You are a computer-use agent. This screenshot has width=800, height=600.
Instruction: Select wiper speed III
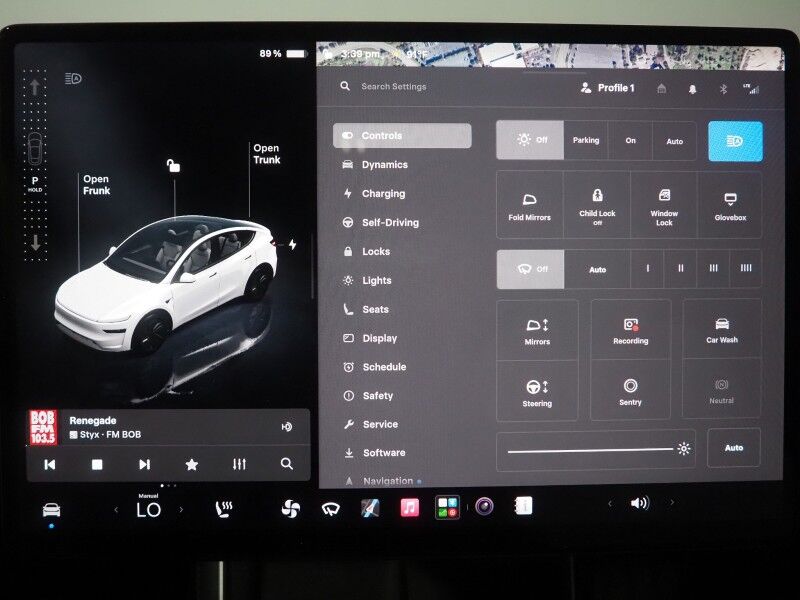(713, 268)
